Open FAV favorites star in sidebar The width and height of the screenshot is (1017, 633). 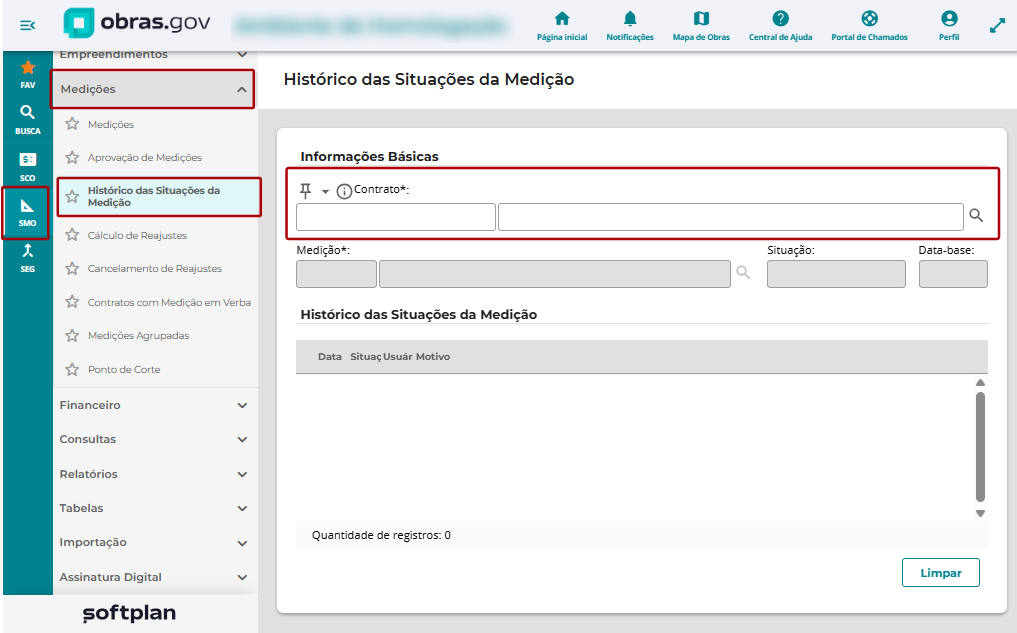pos(28,74)
